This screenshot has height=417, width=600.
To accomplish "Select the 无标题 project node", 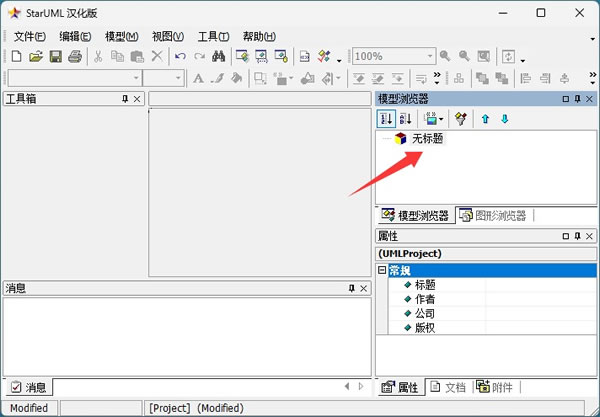I will [x=427, y=138].
